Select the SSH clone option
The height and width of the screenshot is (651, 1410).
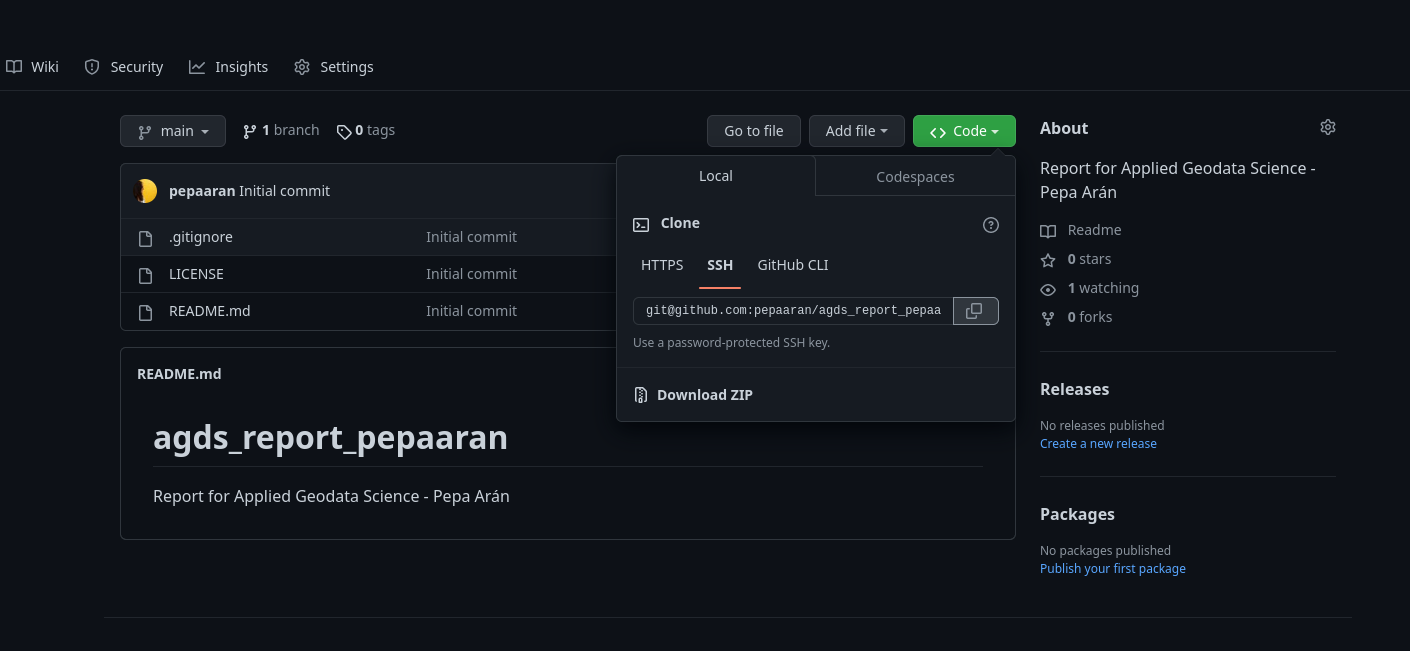[x=720, y=265]
